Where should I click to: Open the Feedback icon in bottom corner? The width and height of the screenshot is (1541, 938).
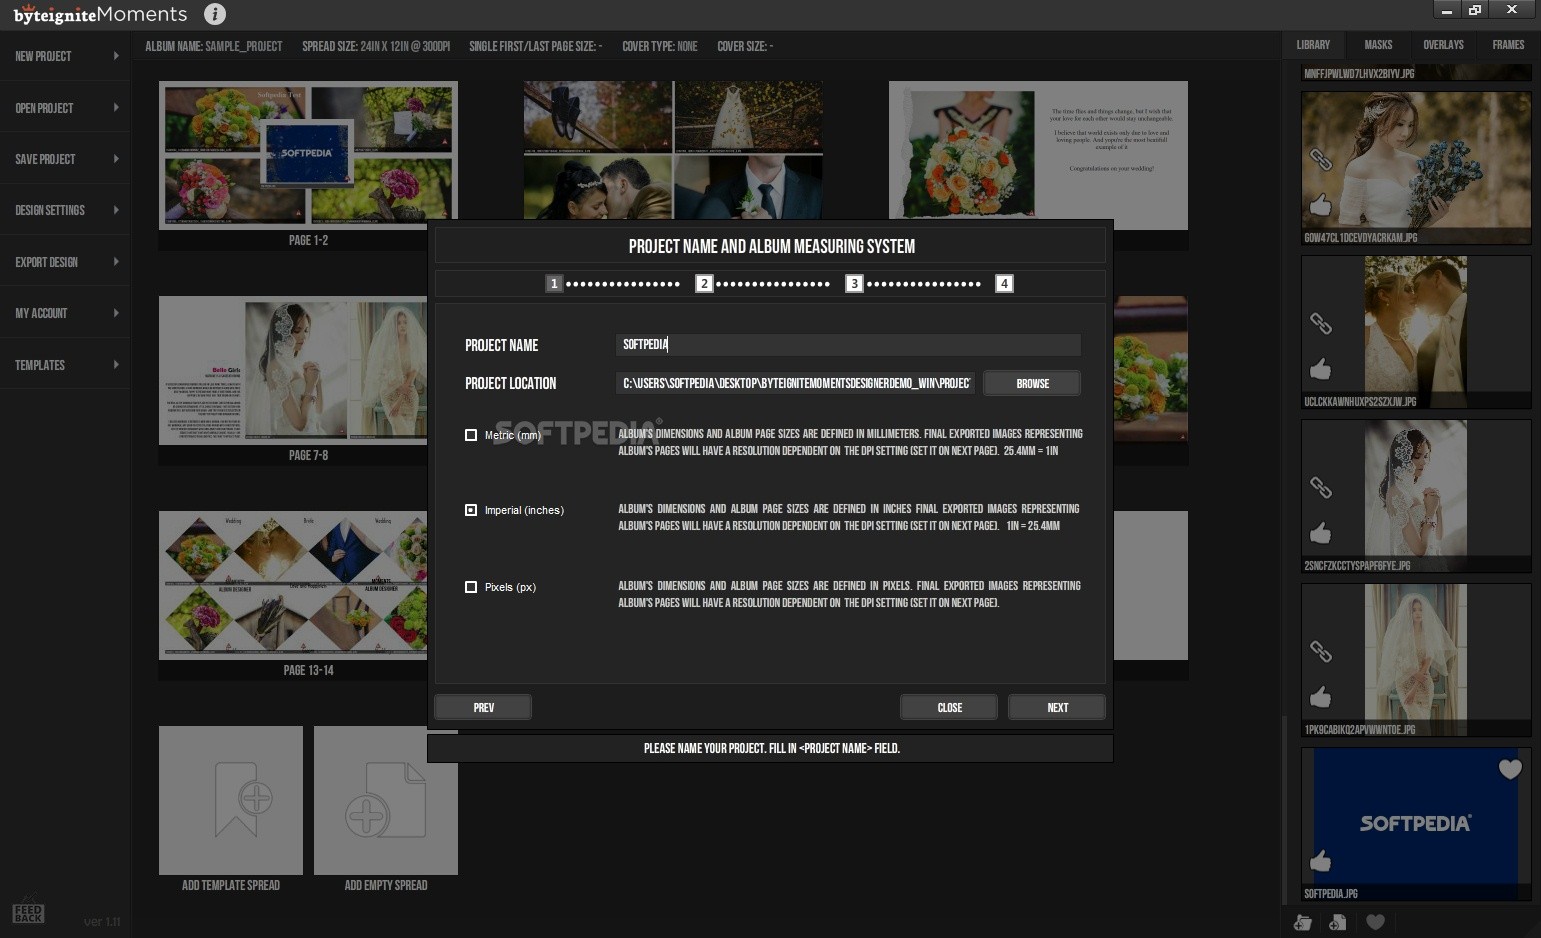pyautogui.click(x=28, y=911)
